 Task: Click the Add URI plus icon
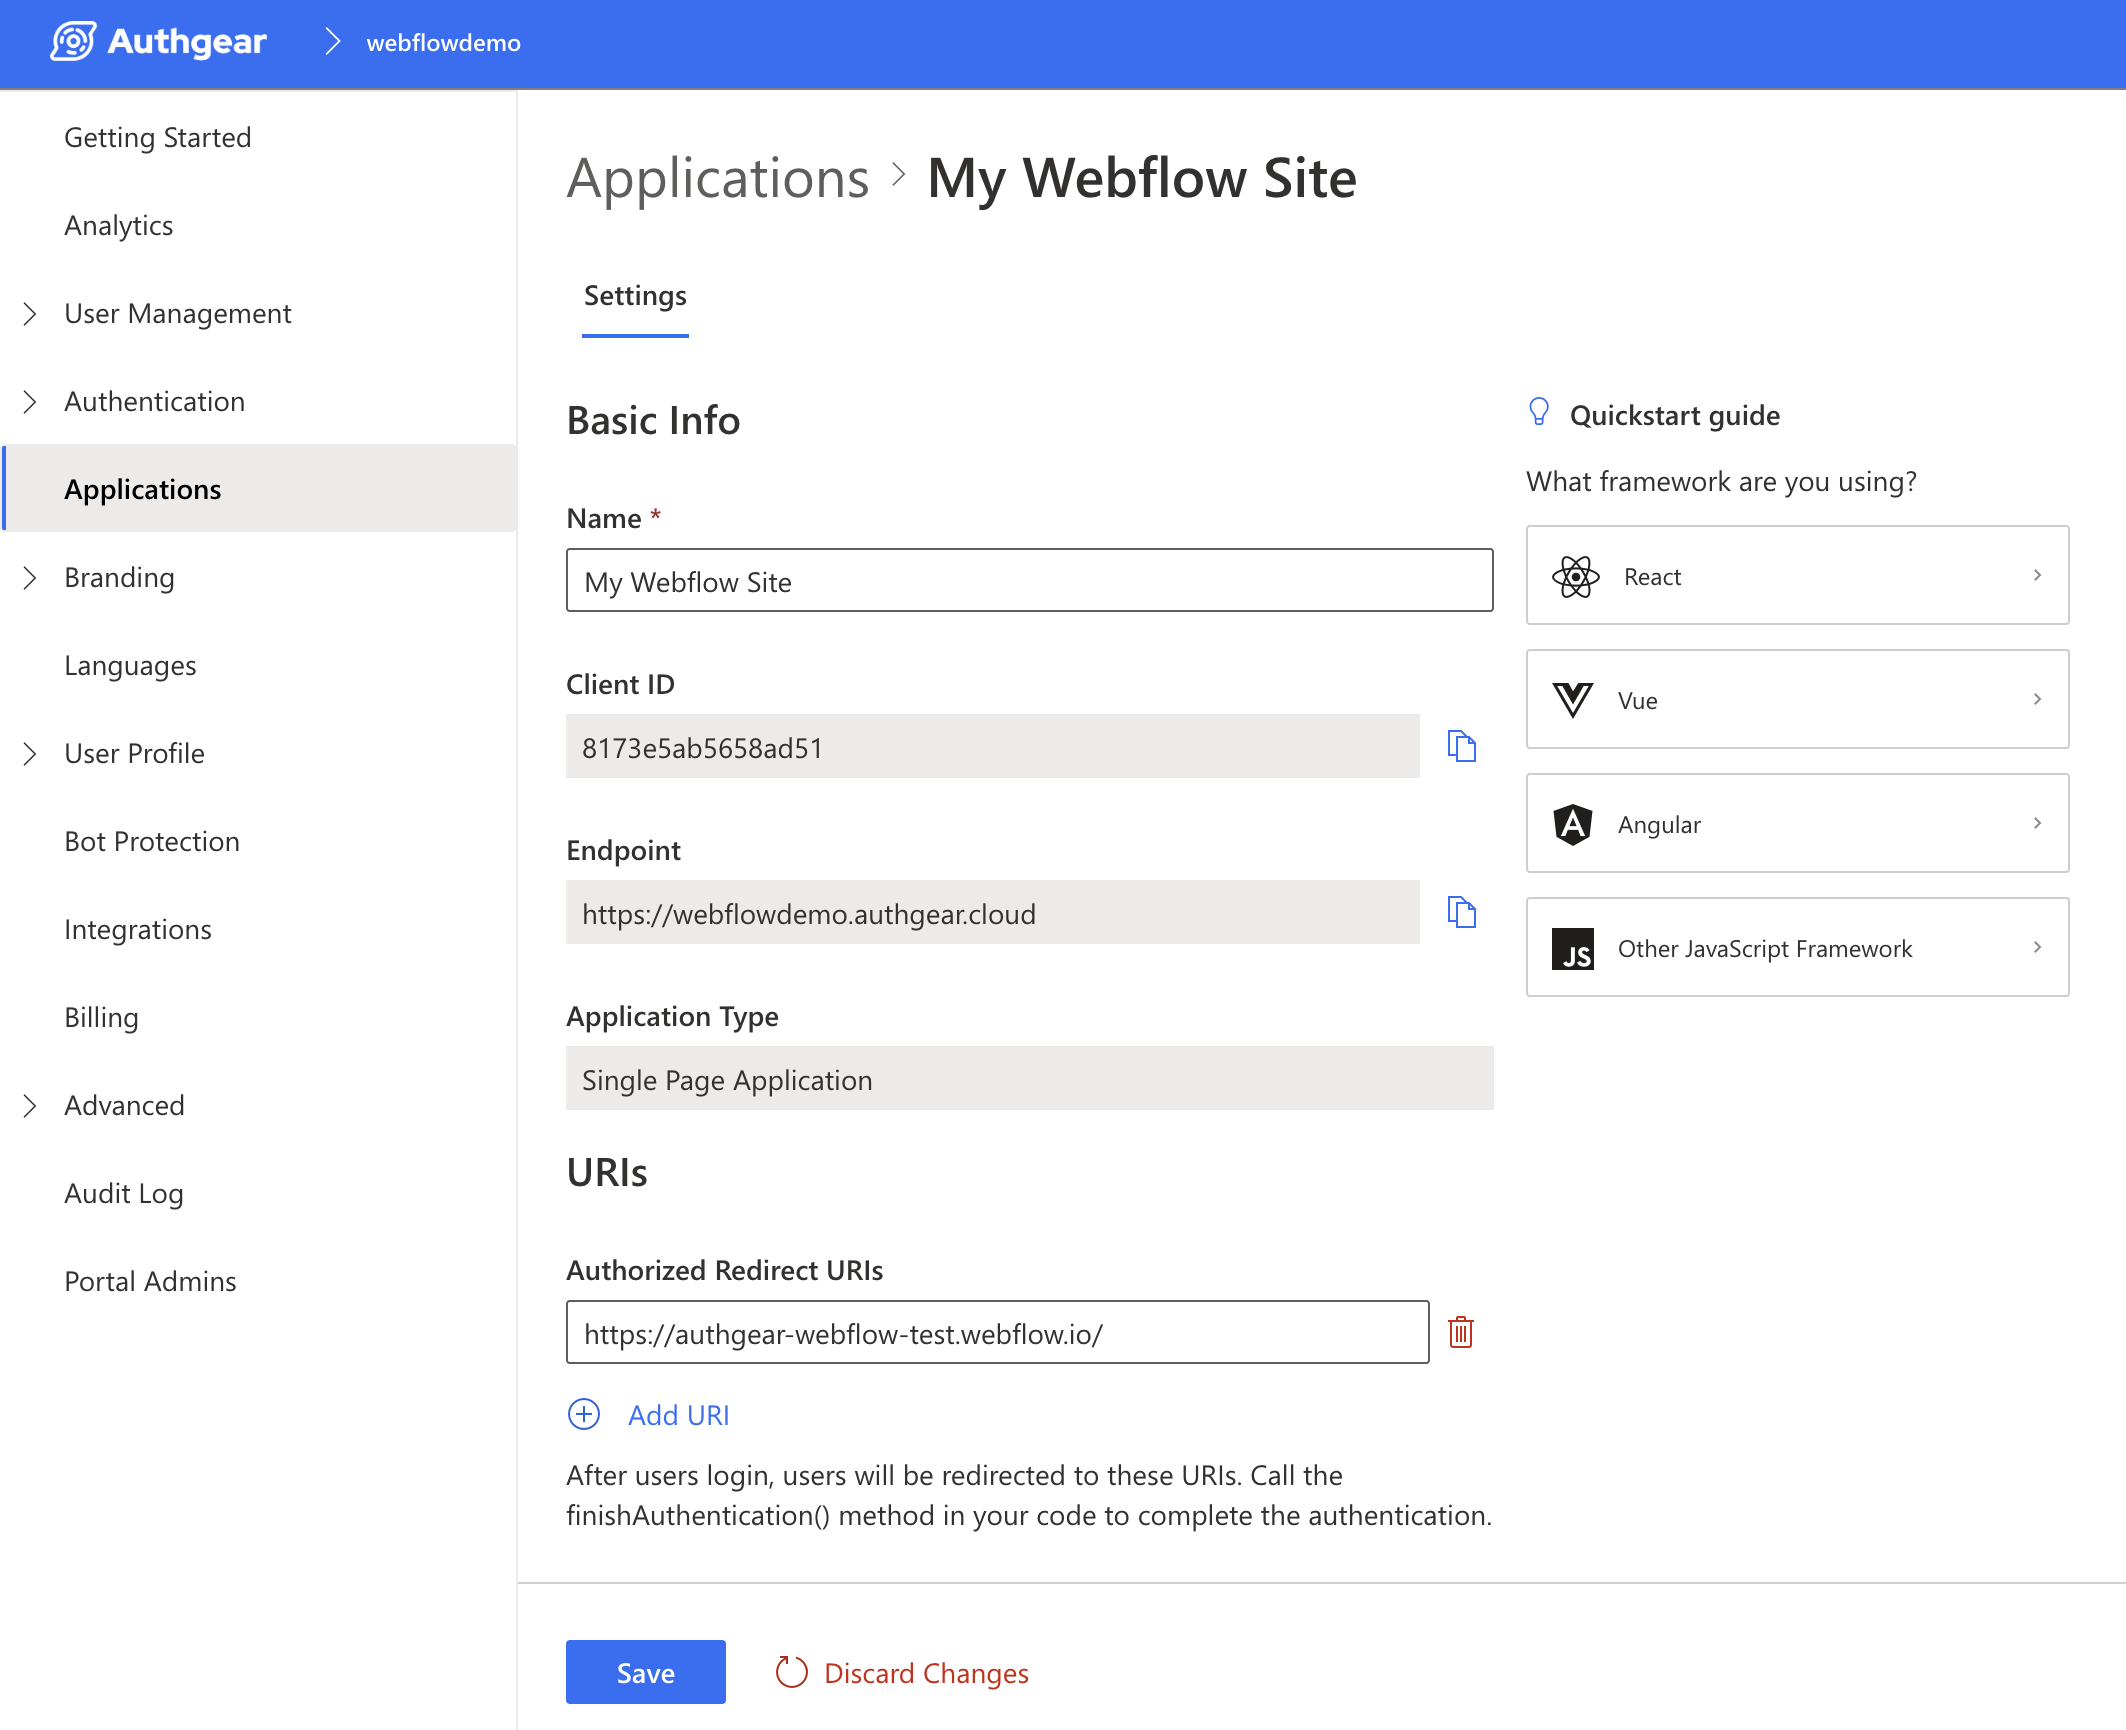click(x=584, y=1414)
